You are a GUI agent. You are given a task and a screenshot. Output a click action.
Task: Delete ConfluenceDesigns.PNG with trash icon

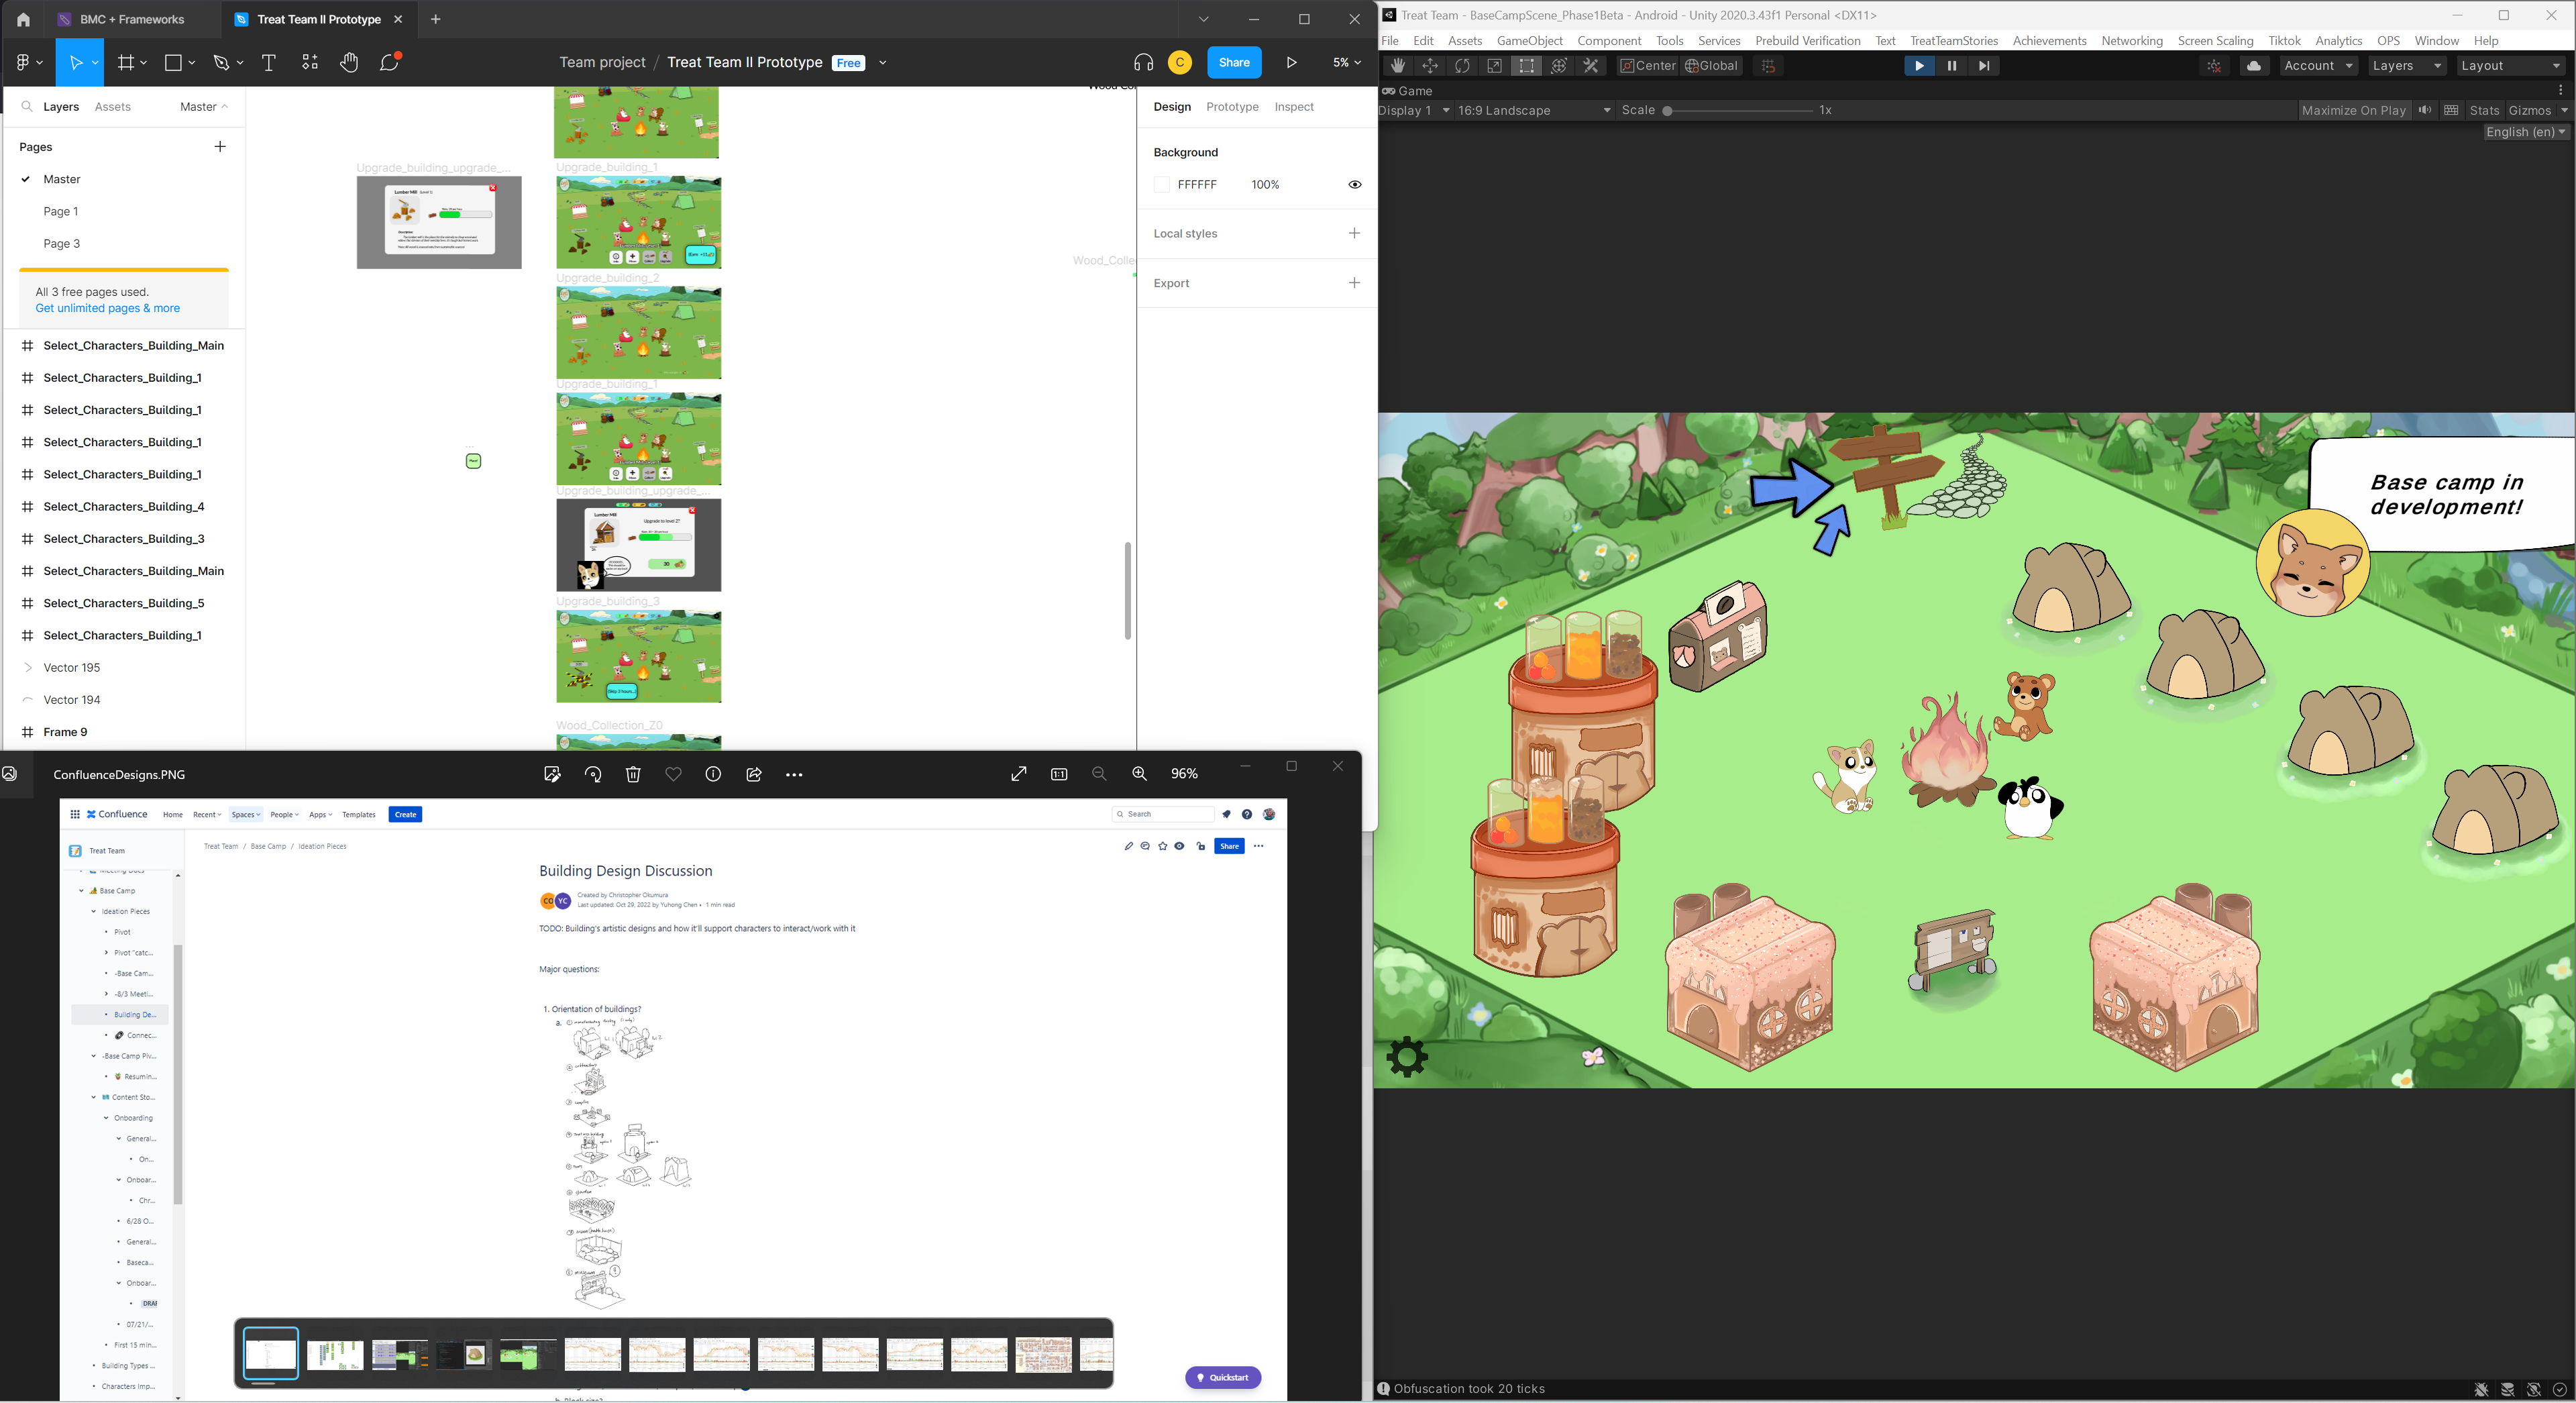633,774
